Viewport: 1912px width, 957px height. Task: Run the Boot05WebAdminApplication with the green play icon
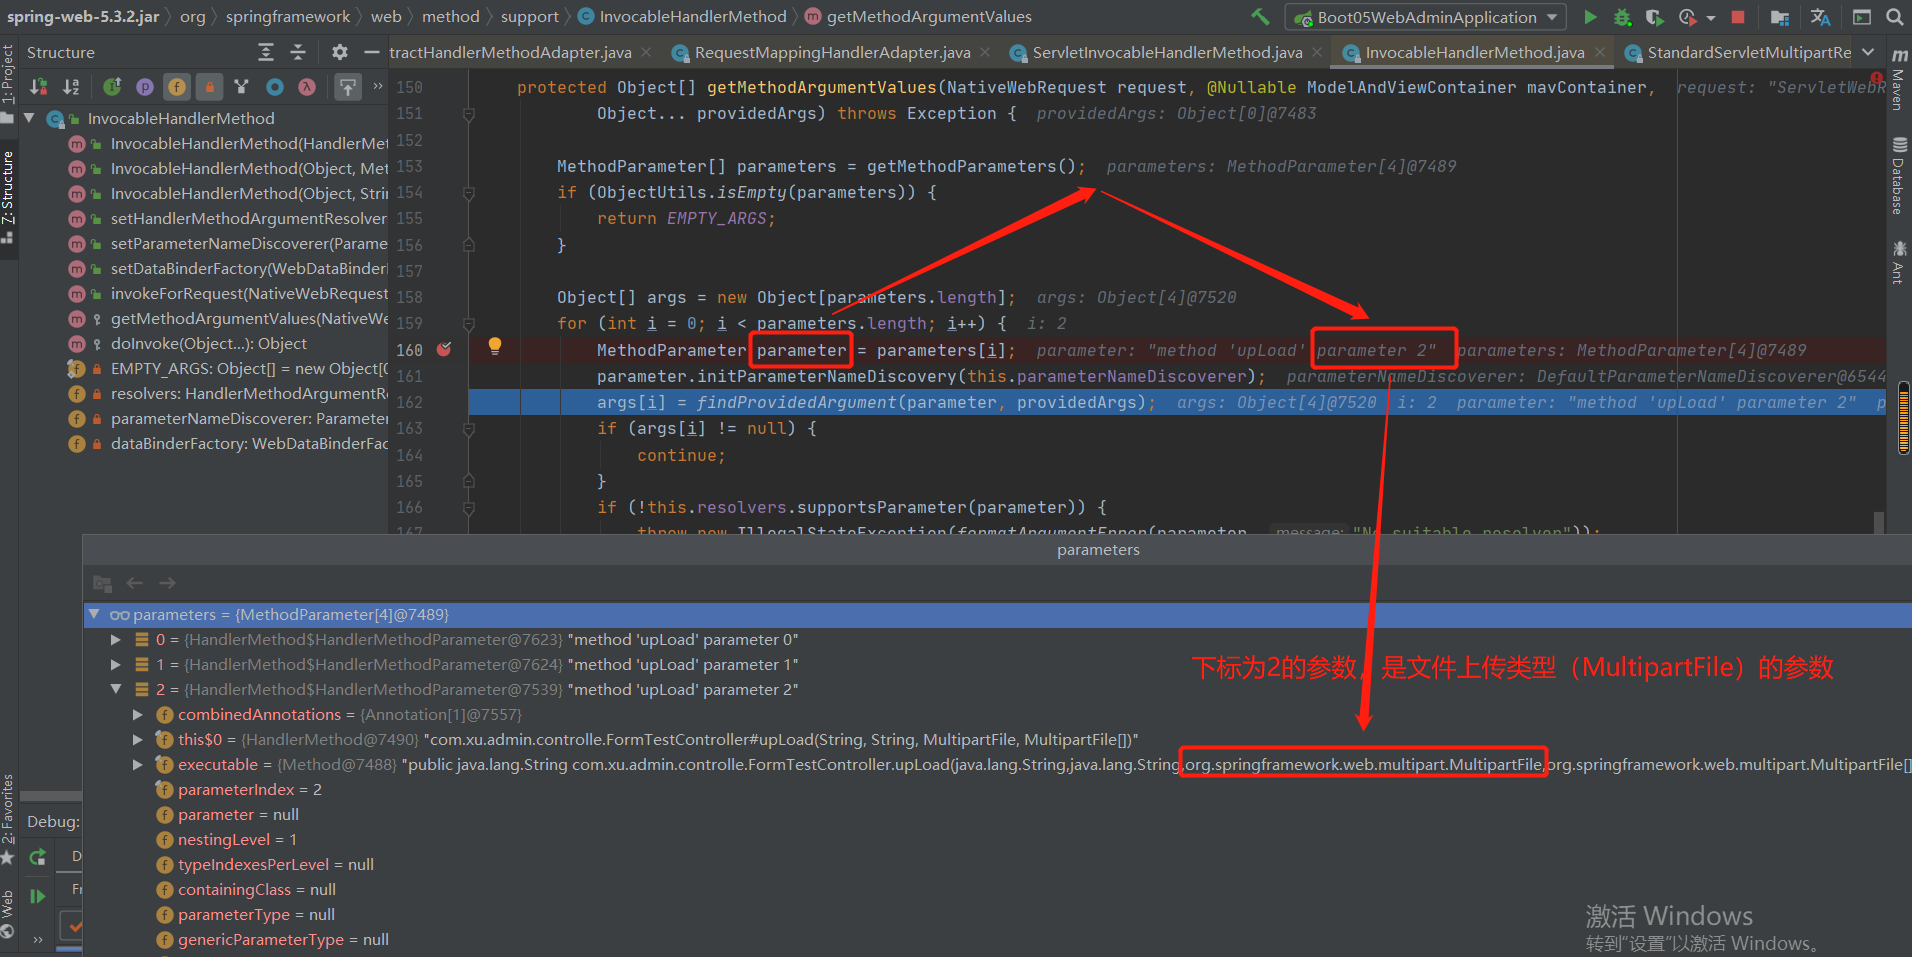[x=1590, y=17]
